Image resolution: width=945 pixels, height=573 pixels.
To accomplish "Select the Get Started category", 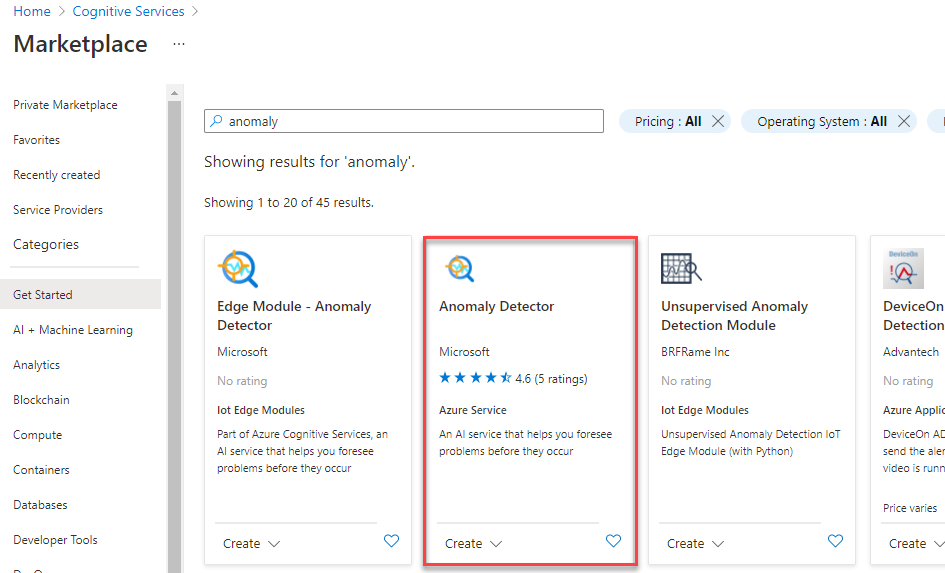I will pos(80,294).
